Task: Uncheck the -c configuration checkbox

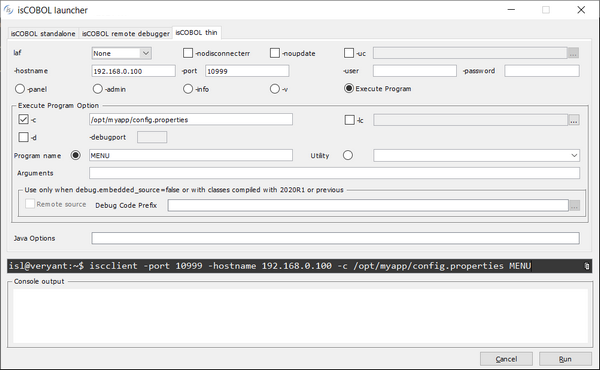Action: pyautogui.click(x=23, y=119)
